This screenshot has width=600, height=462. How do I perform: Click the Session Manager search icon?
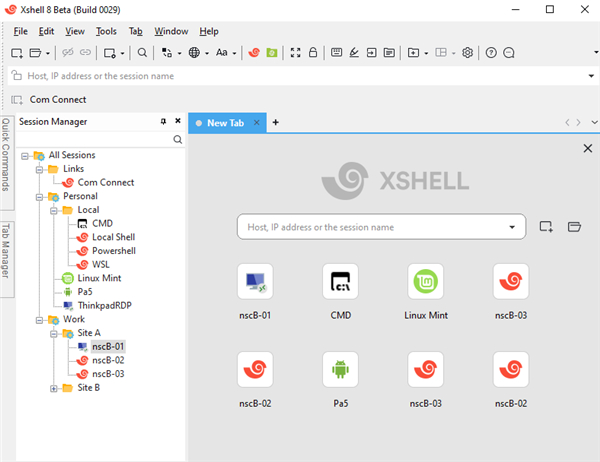coord(178,140)
